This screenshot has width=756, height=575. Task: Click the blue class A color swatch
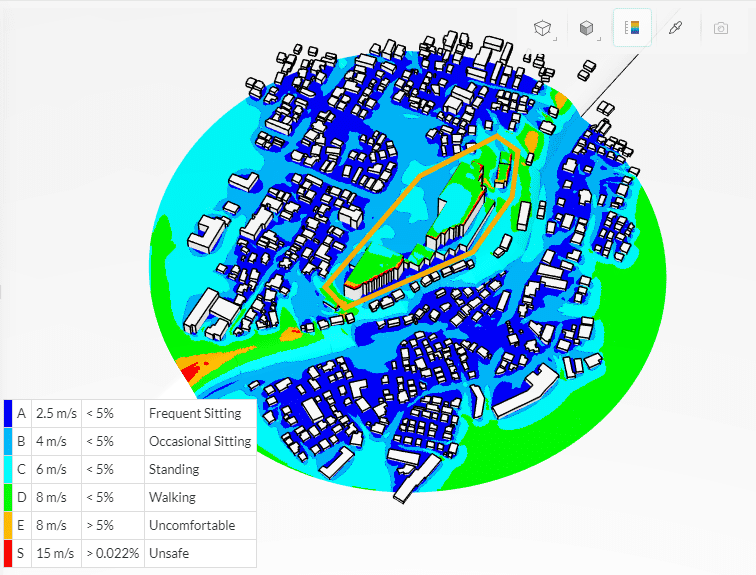[x=8, y=413]
